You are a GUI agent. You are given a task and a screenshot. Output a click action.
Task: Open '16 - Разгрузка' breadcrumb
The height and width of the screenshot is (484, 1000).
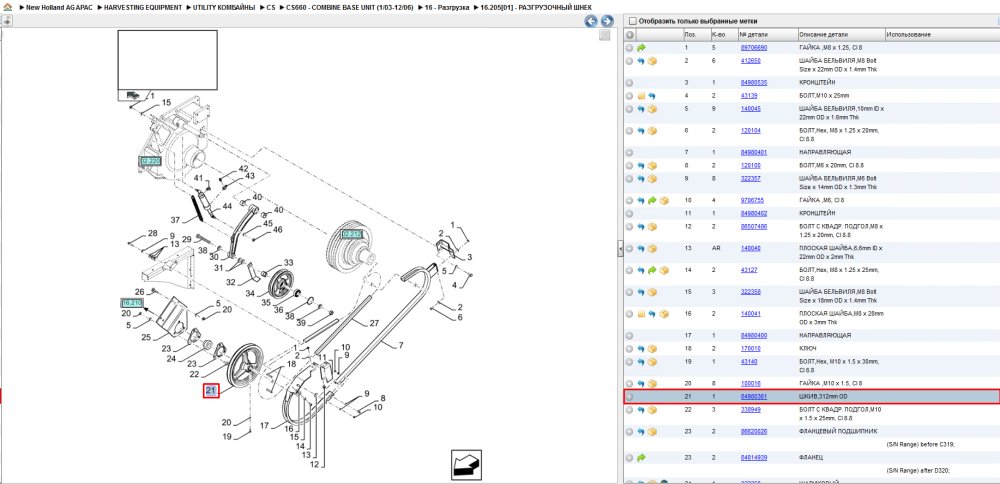coord(447,6)
